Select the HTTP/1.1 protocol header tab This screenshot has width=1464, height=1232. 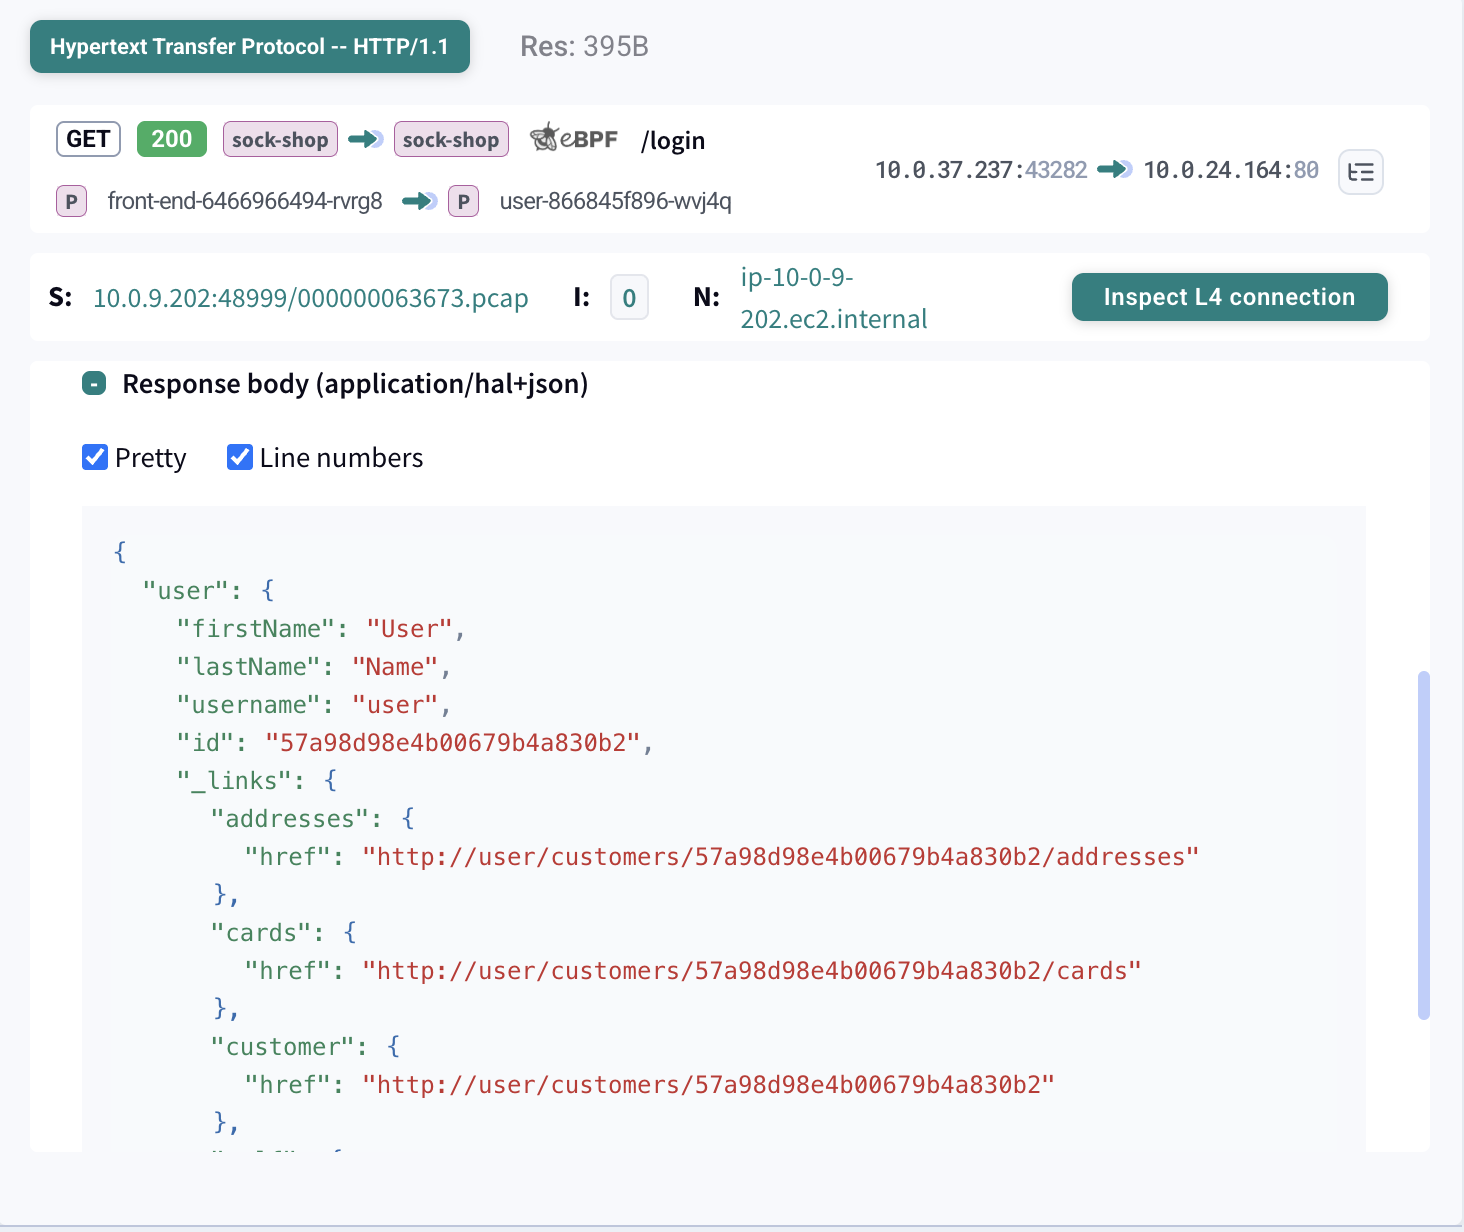pos(249,46)
